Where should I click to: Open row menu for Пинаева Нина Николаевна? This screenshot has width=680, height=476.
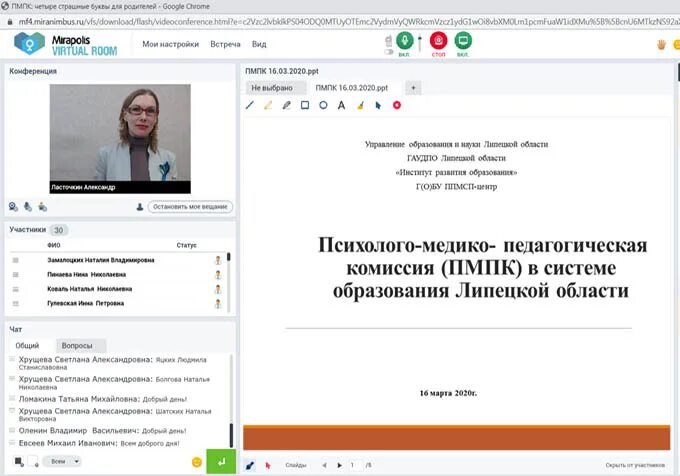point(16,274)
